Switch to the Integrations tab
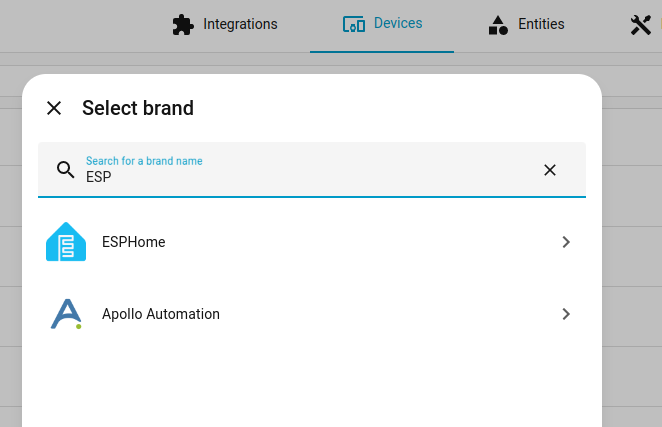 pyautogui.click(x=239, y=24)
